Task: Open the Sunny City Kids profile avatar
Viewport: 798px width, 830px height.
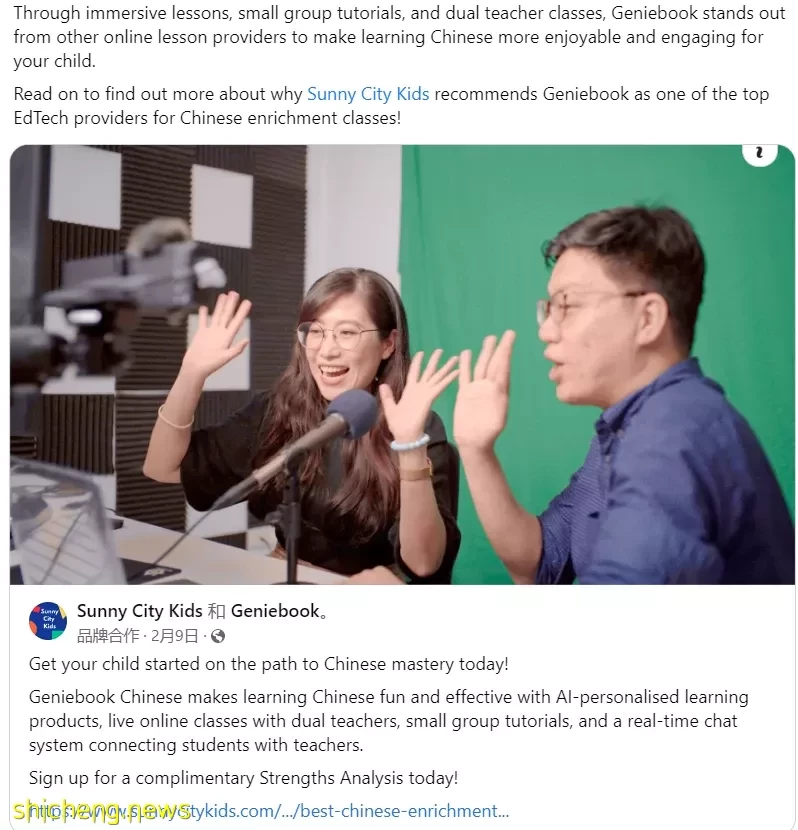Action: tap(48, 621)
